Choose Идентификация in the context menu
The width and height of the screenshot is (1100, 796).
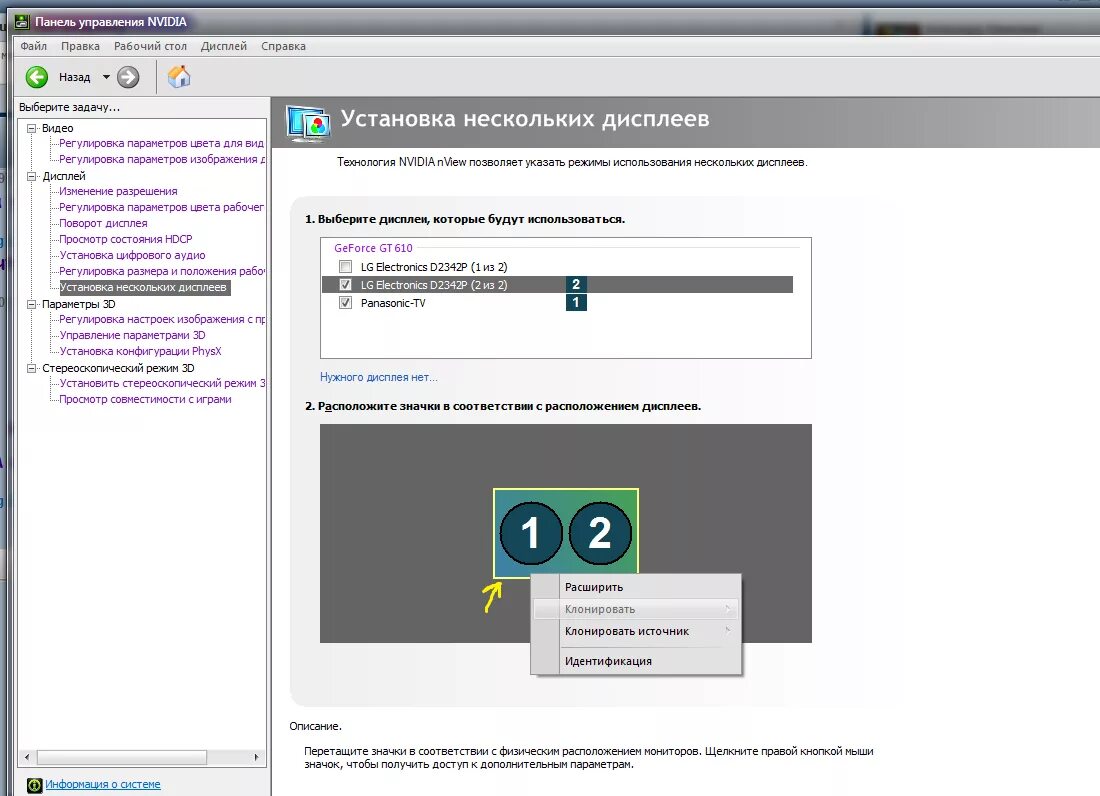[x=636, y=661]
